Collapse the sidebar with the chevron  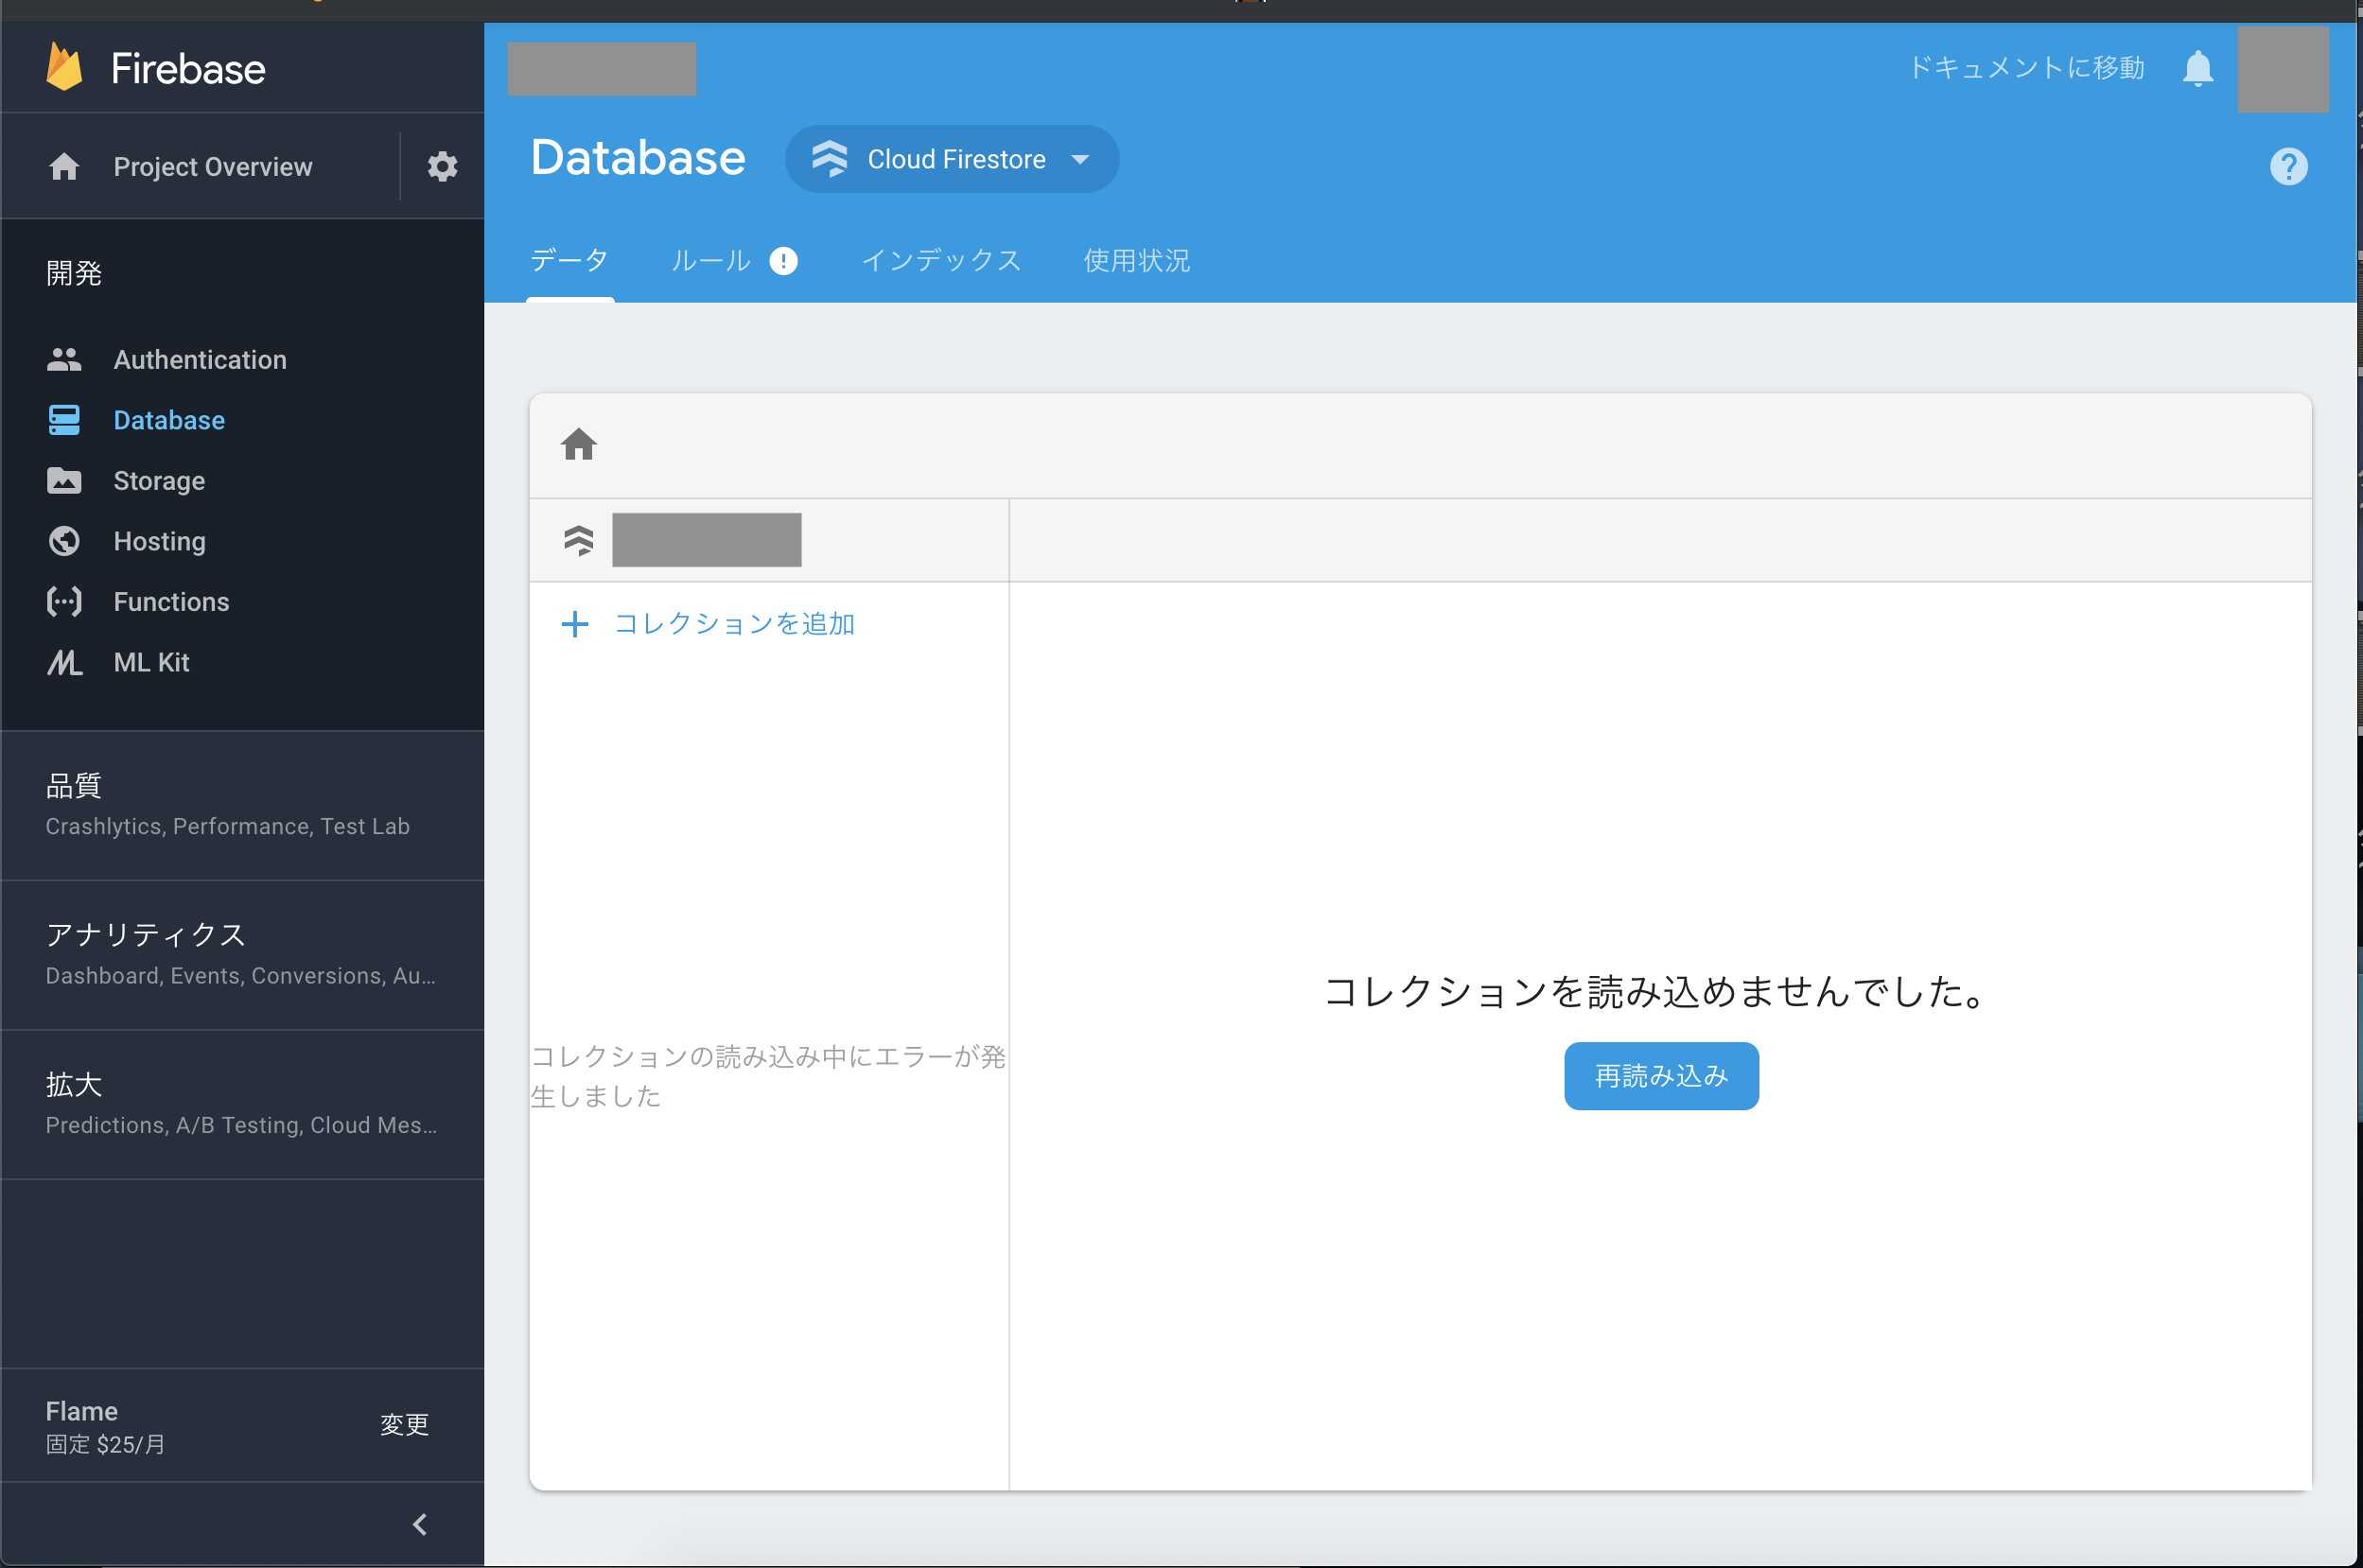click(x=420, y=1524)
